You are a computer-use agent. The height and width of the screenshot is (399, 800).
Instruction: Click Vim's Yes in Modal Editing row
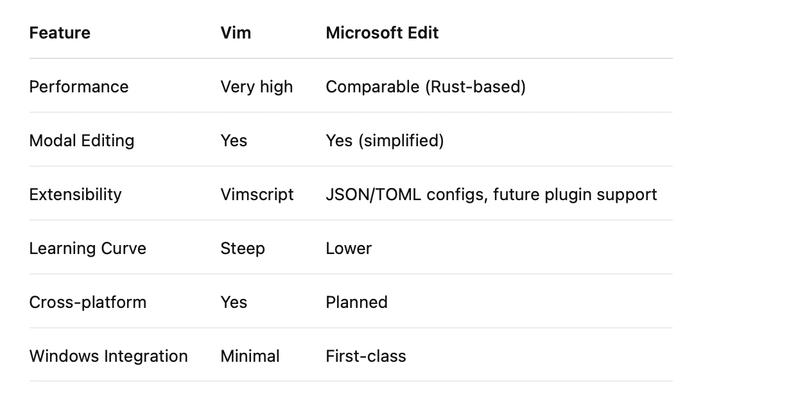click(x=234, y=141)
